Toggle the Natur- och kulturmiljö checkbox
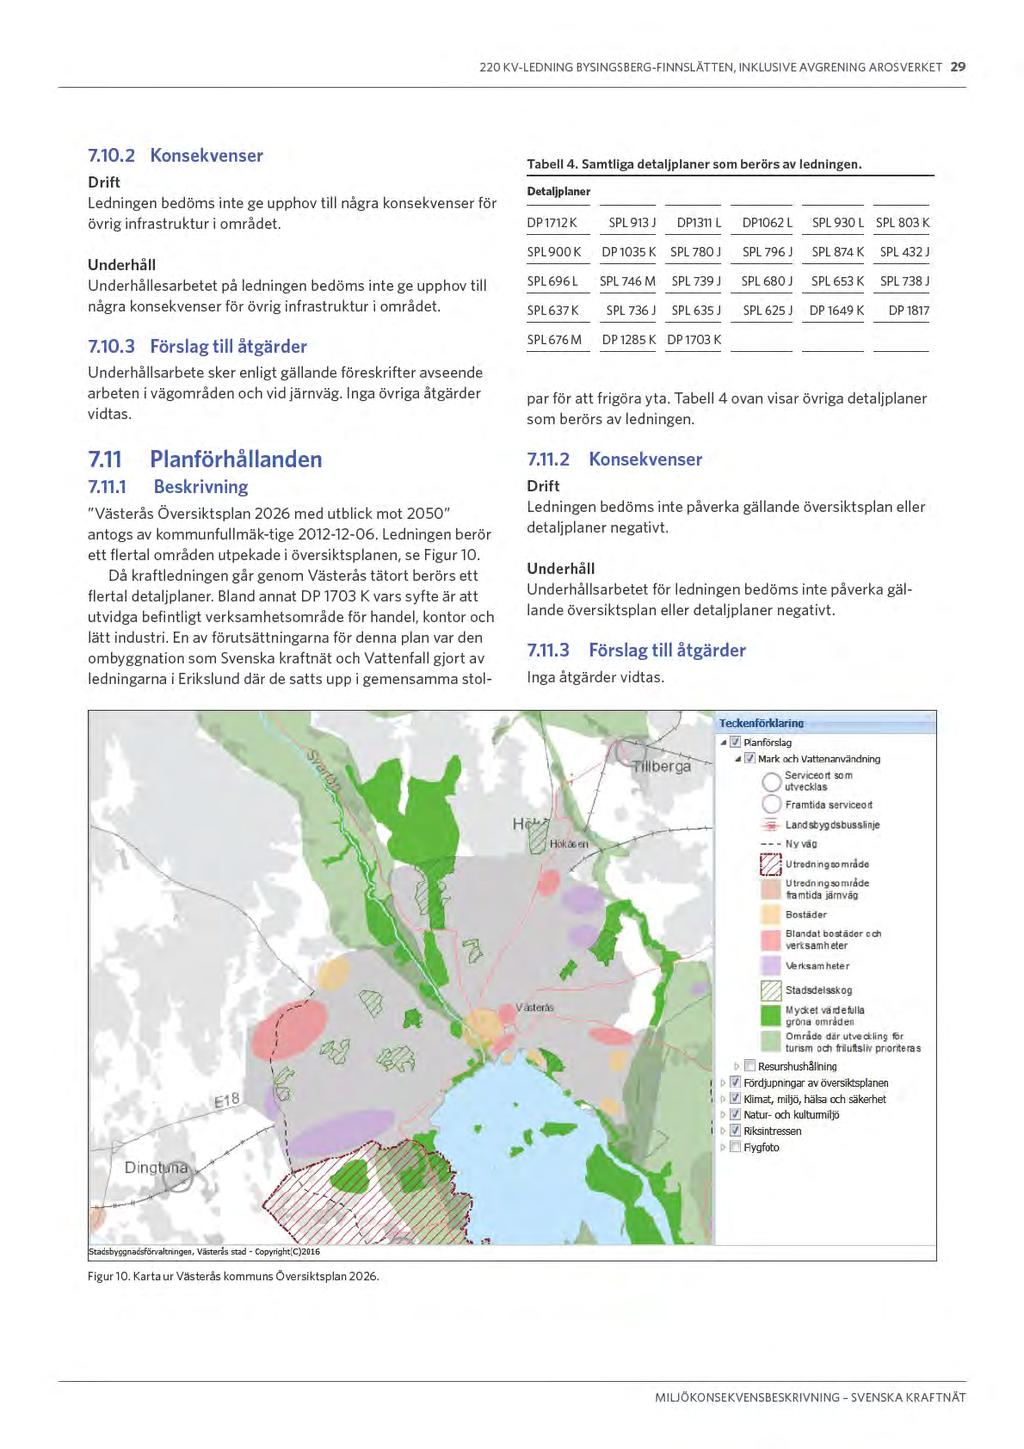The width and height of the screenshot is (1024, 1449). pos(736,1115)
